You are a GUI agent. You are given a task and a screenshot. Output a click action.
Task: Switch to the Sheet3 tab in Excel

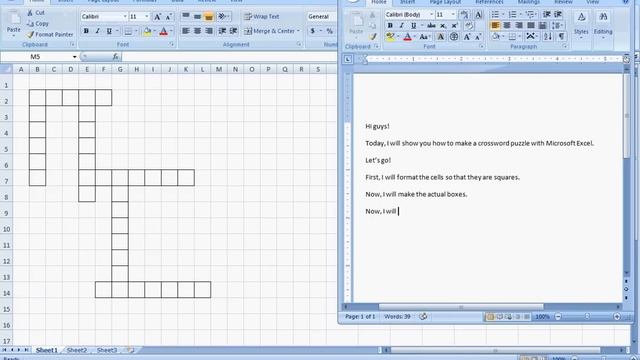click(x=107, y=350)
